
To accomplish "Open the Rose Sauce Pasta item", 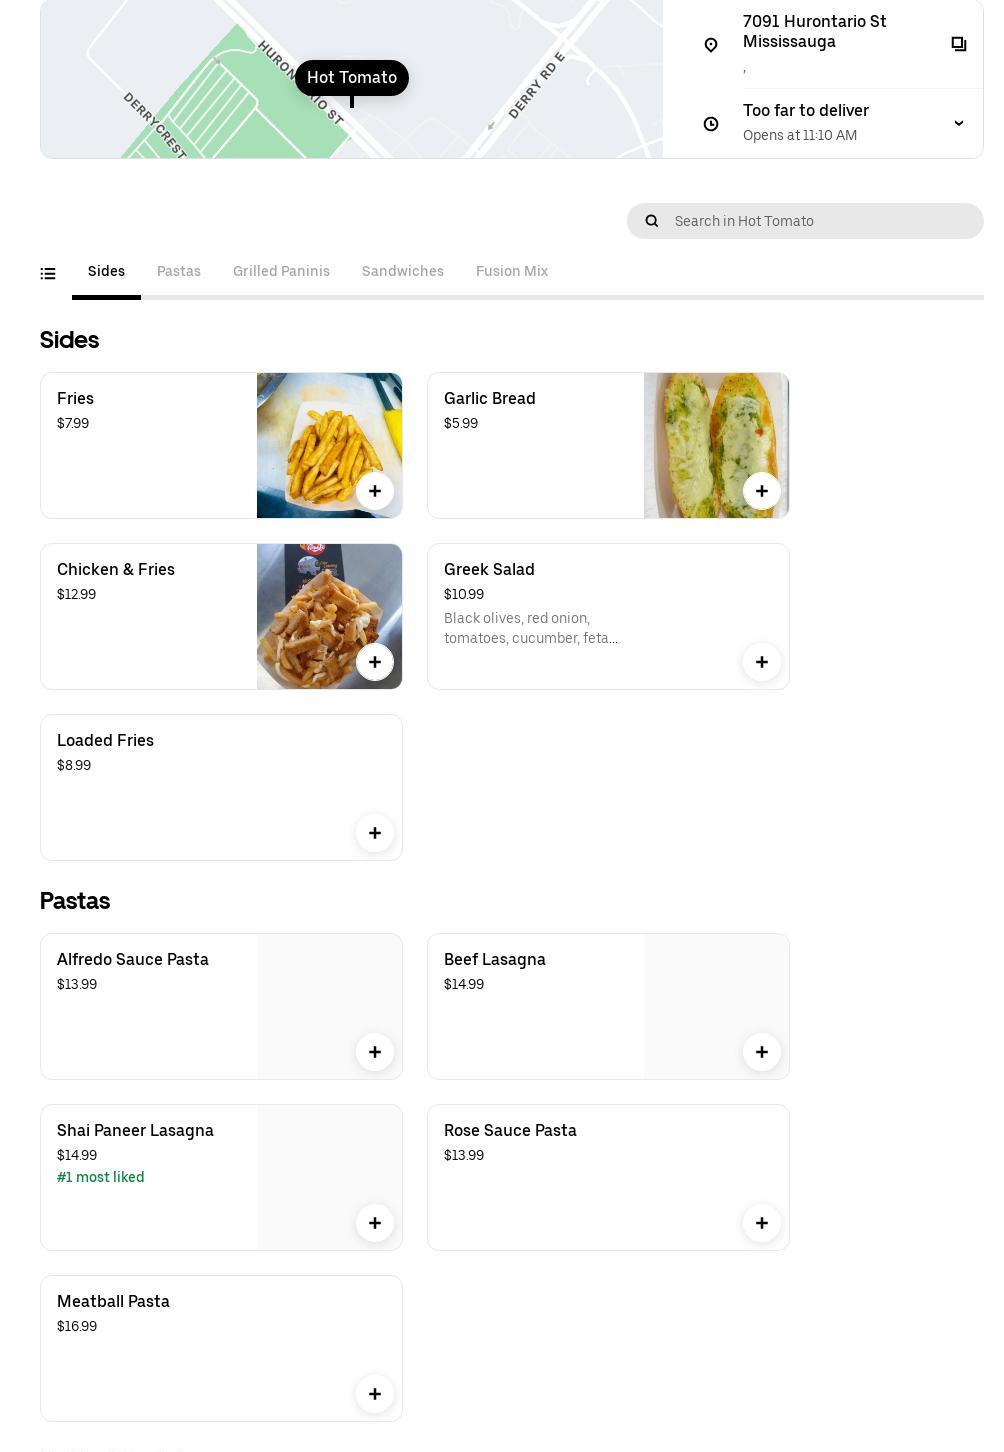I will (x=510, y=1131).
